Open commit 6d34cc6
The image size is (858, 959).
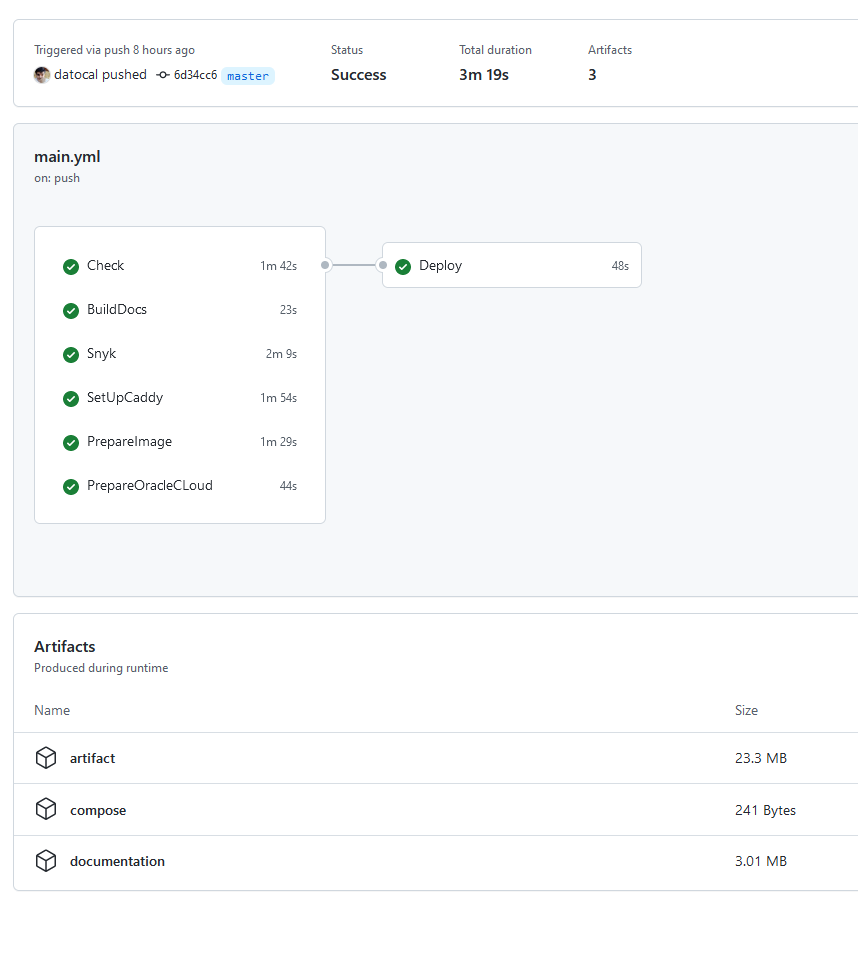pos(195,75)
